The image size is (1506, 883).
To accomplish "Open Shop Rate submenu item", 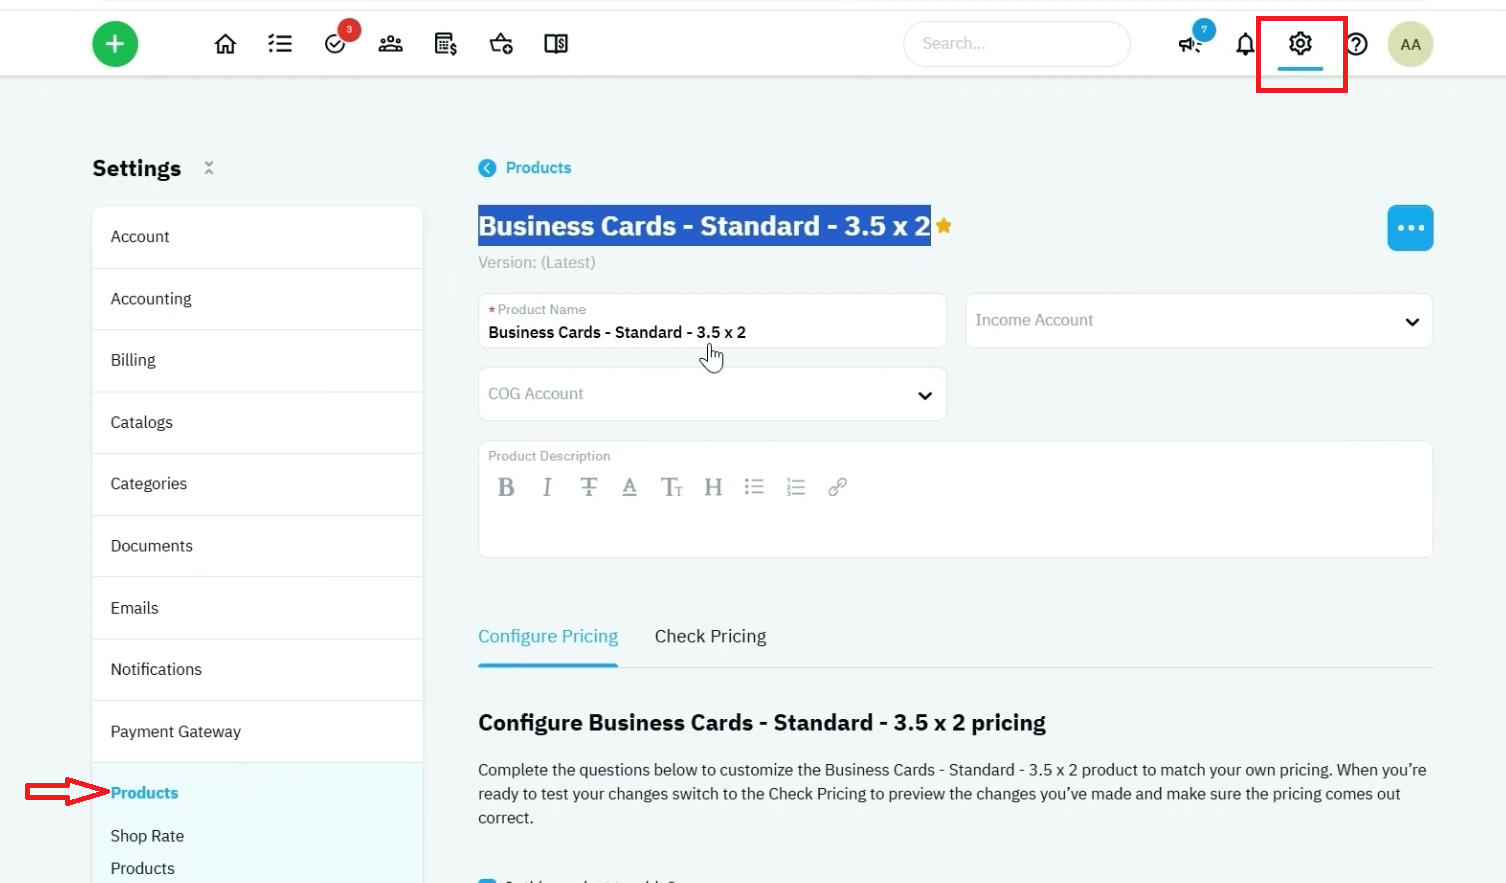I will click(147, 836).
